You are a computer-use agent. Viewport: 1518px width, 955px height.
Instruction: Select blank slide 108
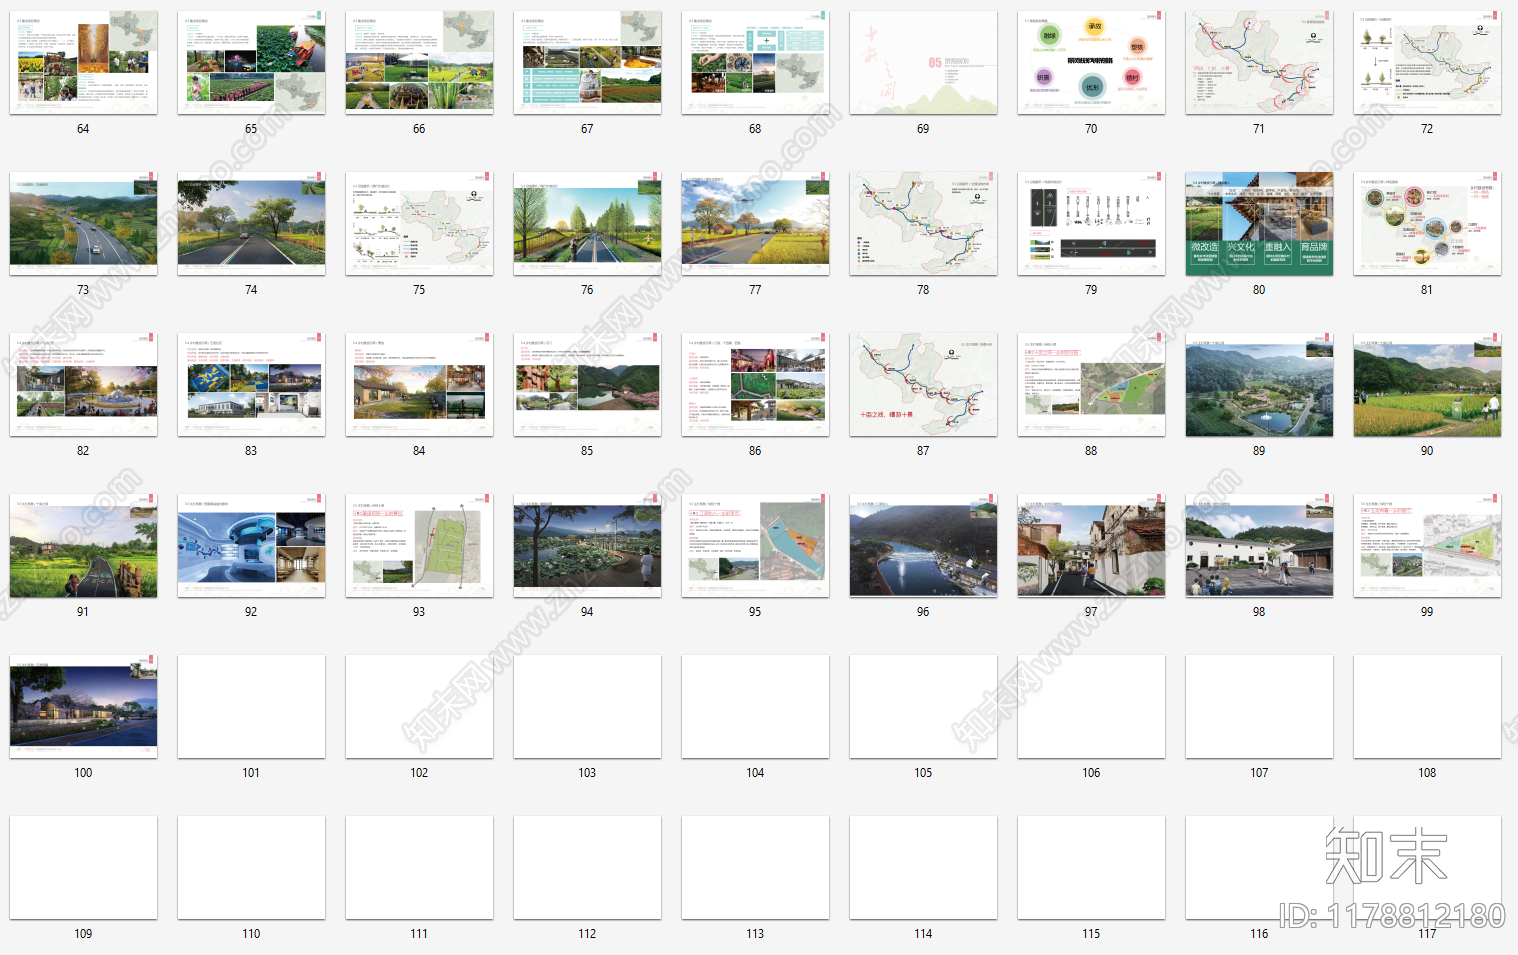(x=1427, y=706)
